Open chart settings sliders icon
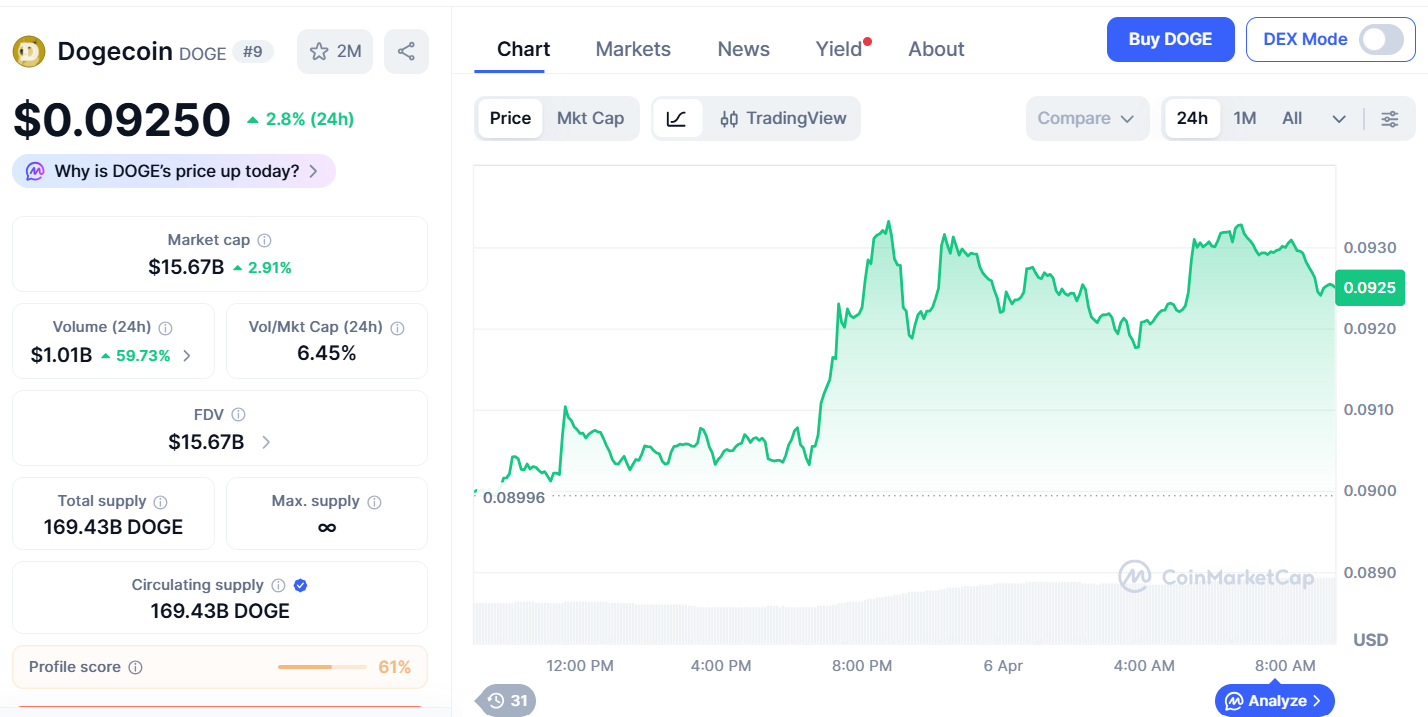 (x=1390, y=119)
